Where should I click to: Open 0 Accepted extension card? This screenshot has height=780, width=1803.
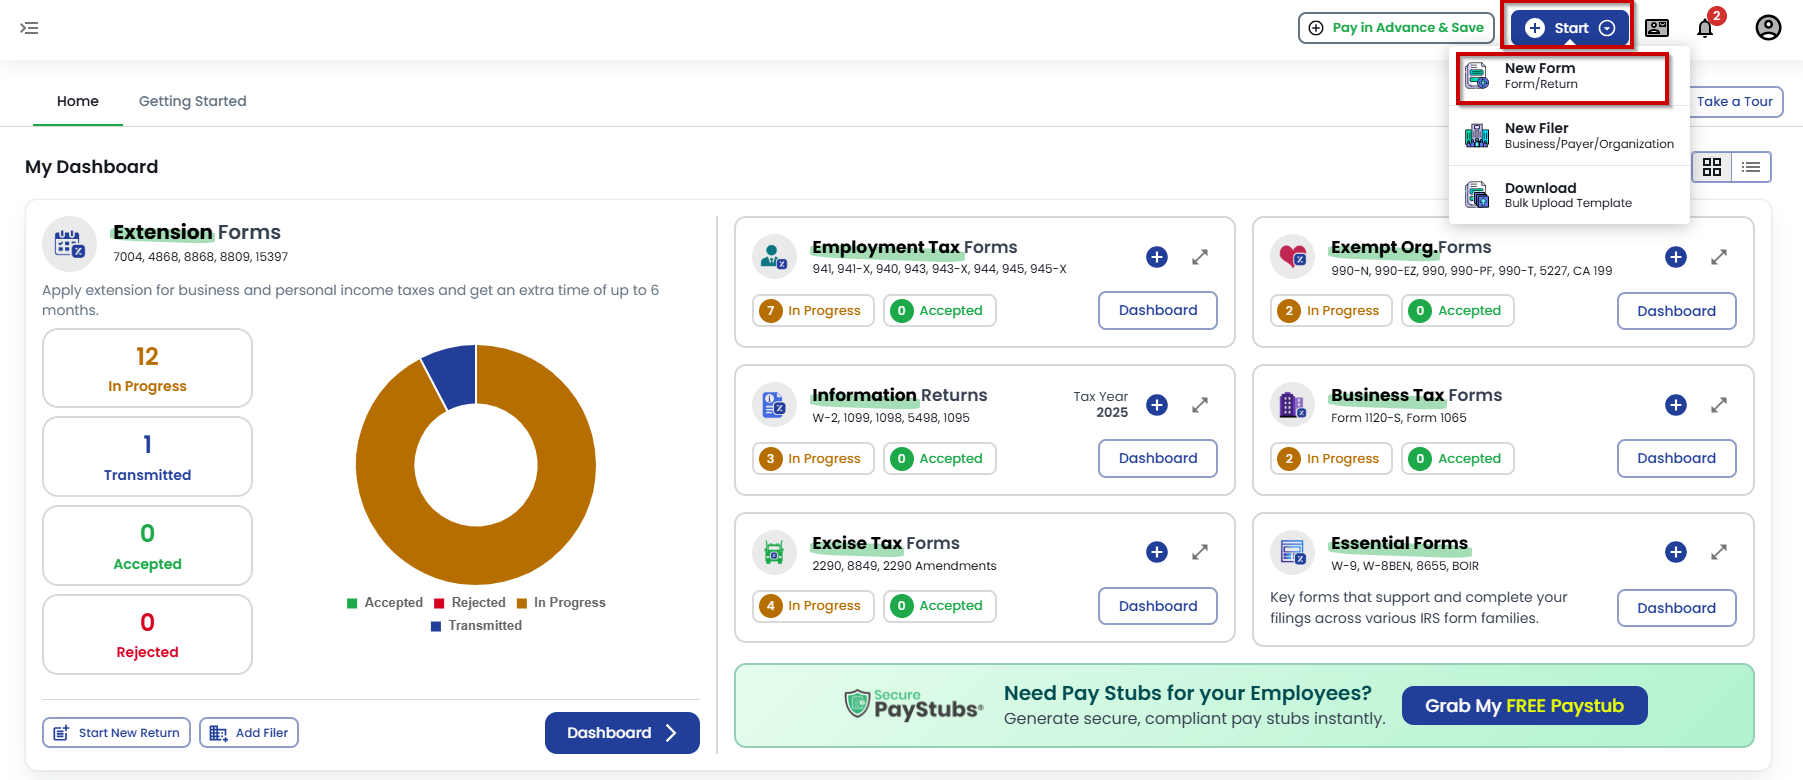pos(147,546)
